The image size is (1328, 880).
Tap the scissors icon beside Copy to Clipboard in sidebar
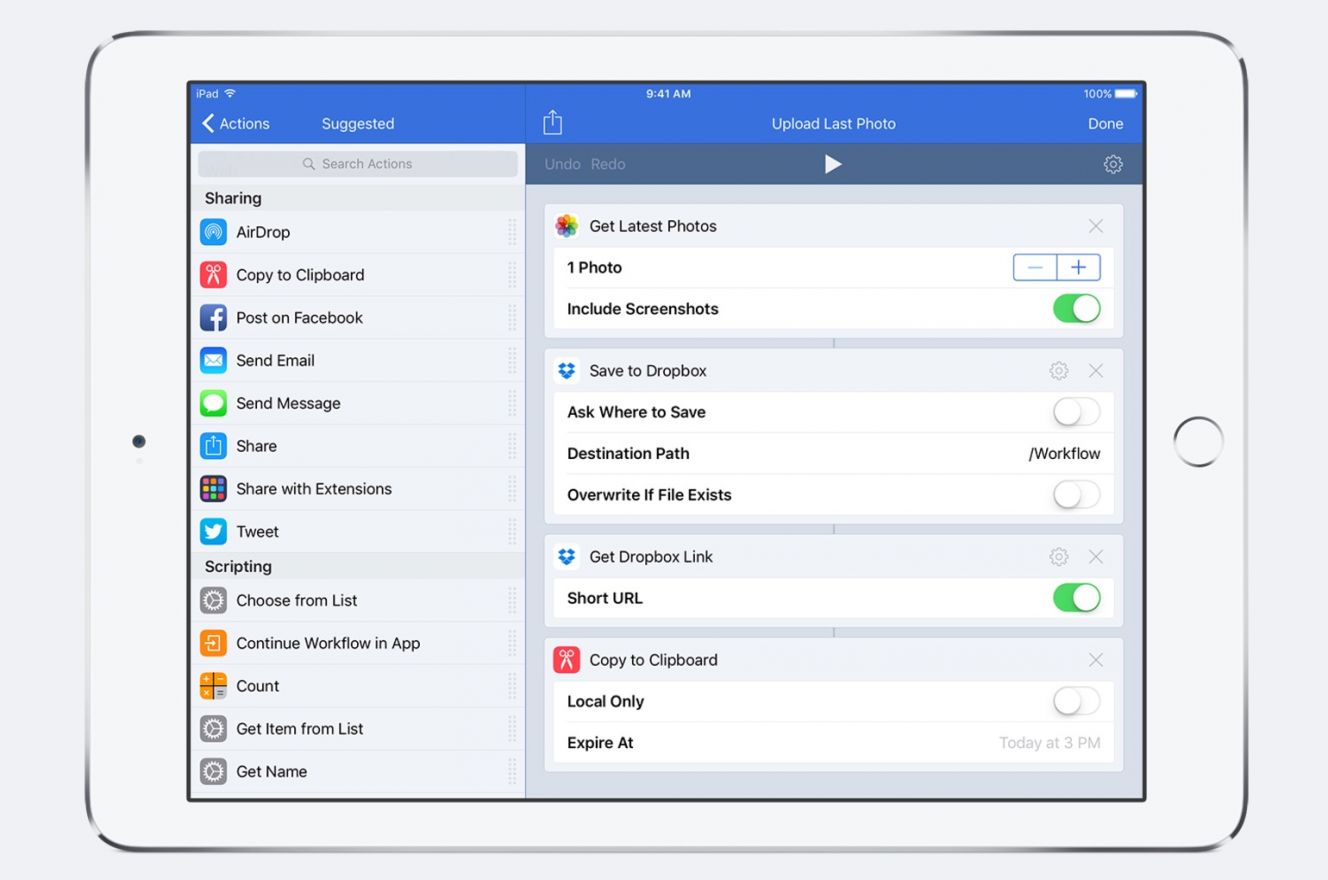pyautogui.click(x=213, y=275)
